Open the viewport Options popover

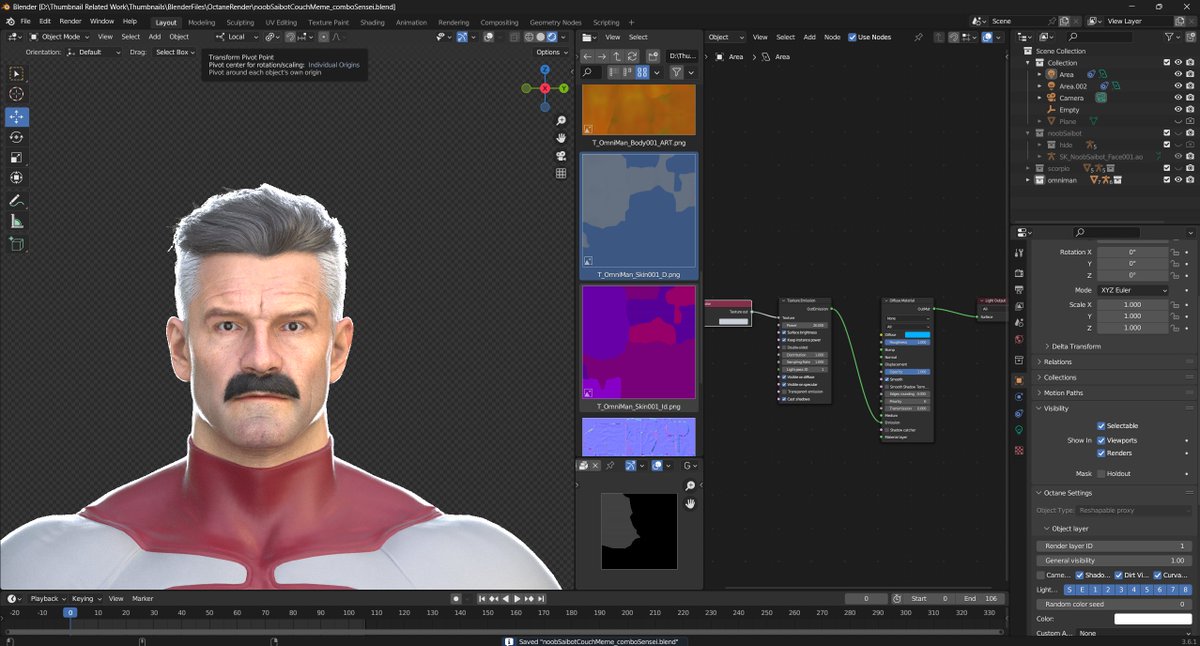[x=551, y=52]
